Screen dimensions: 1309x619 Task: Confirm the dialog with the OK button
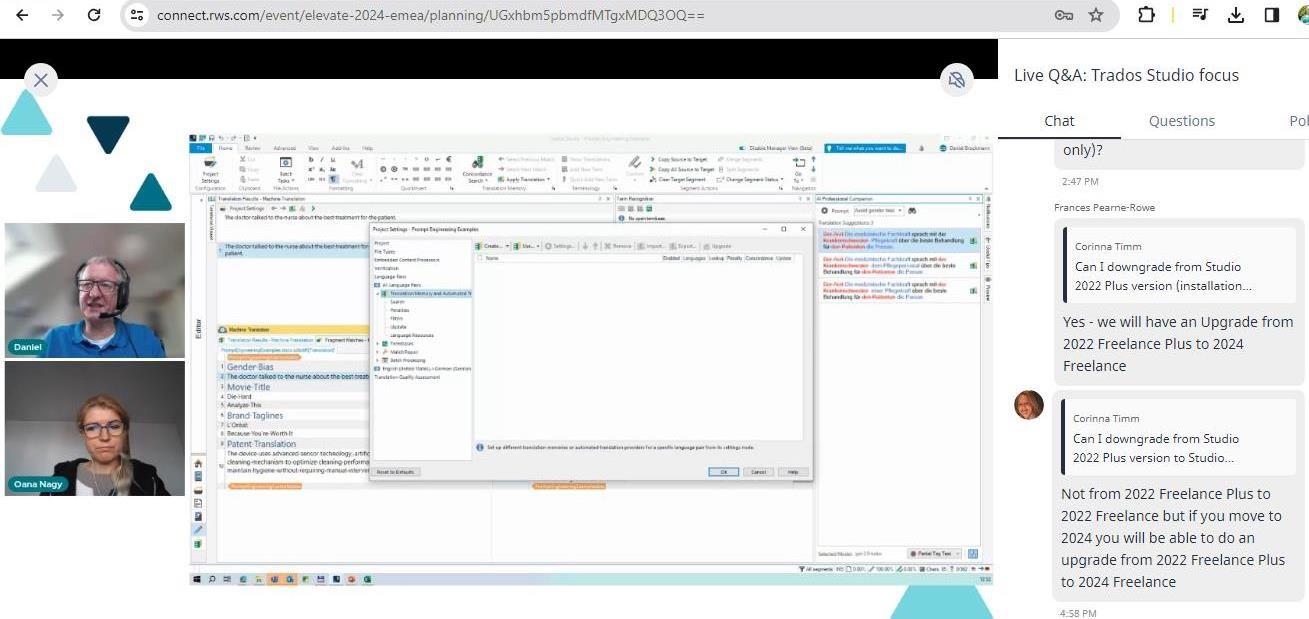click(x=723, y=472)
